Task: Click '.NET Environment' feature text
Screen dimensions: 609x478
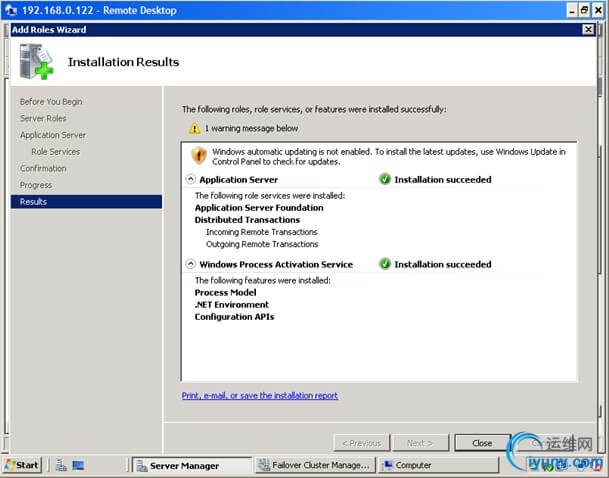Action: pos(232,304)
